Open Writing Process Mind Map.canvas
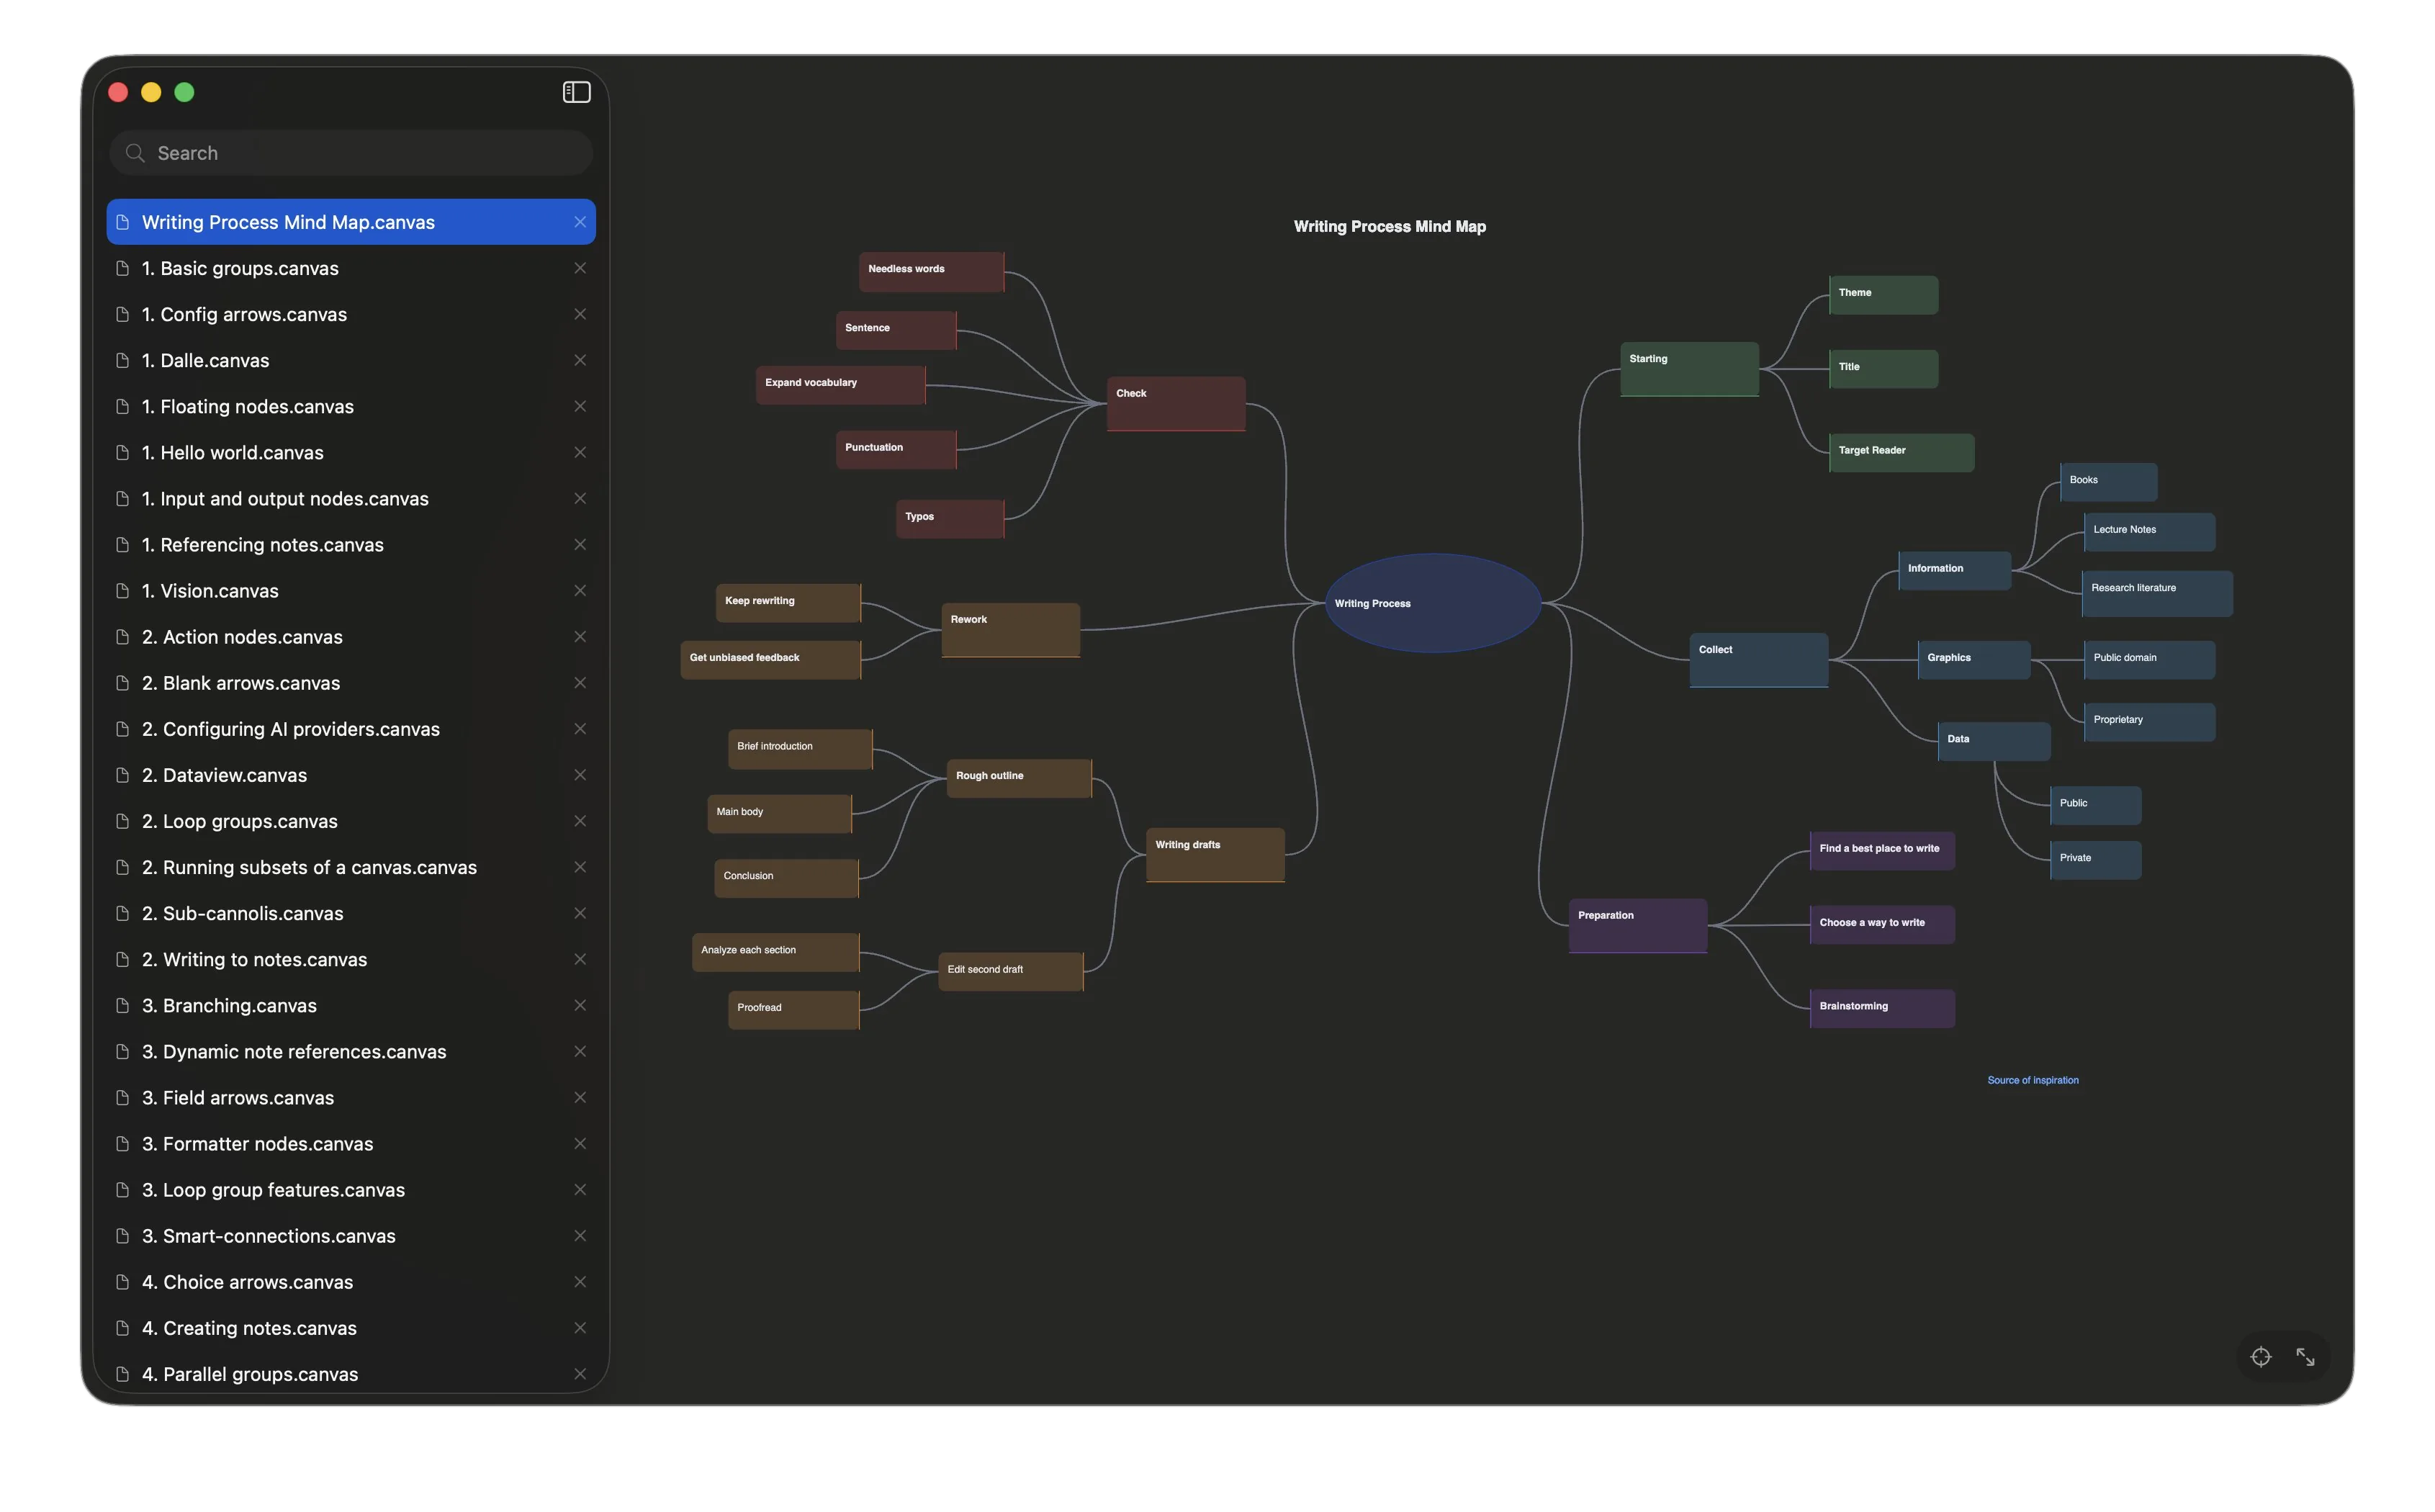 [x=351, y=222]
